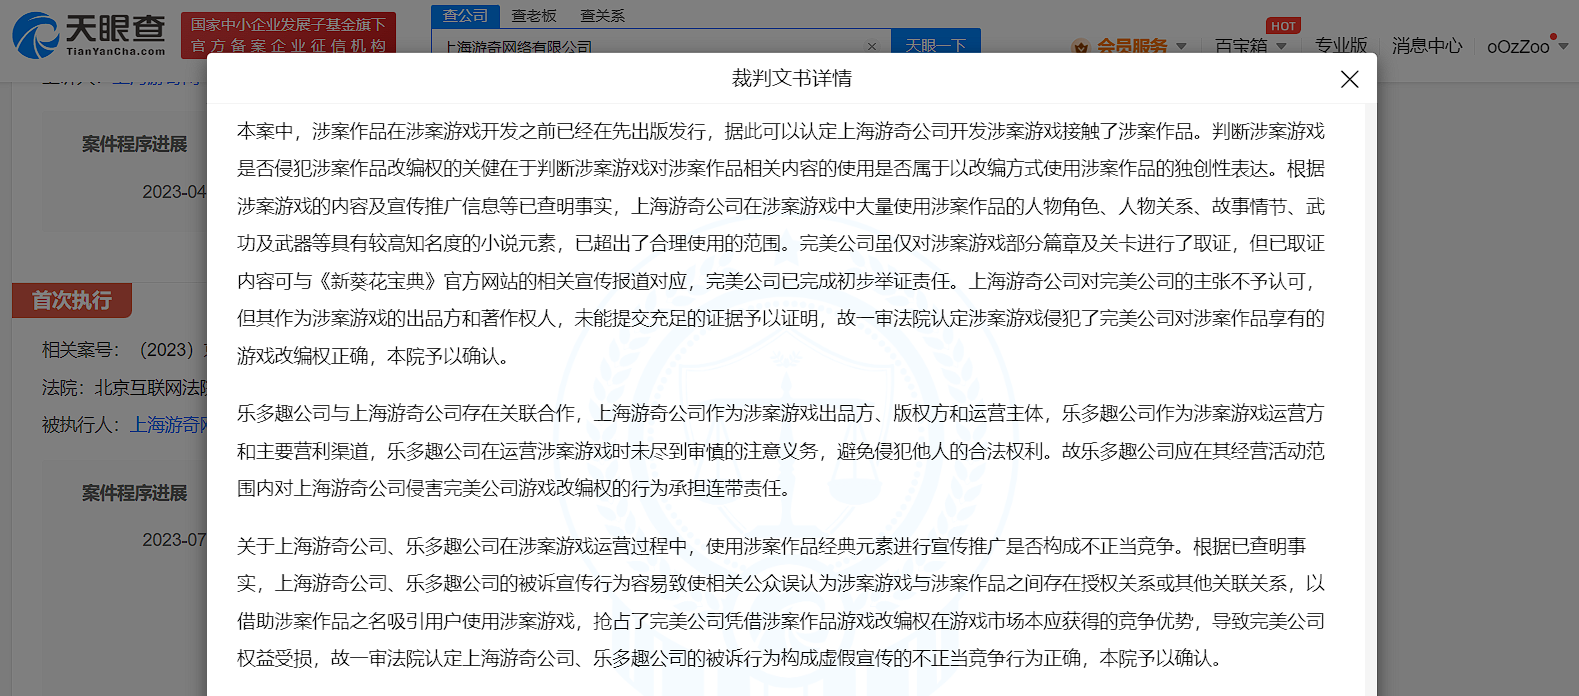Clear the search box text
The height and width of the screenshot is (696, 1579).
[x=871, y=47]
